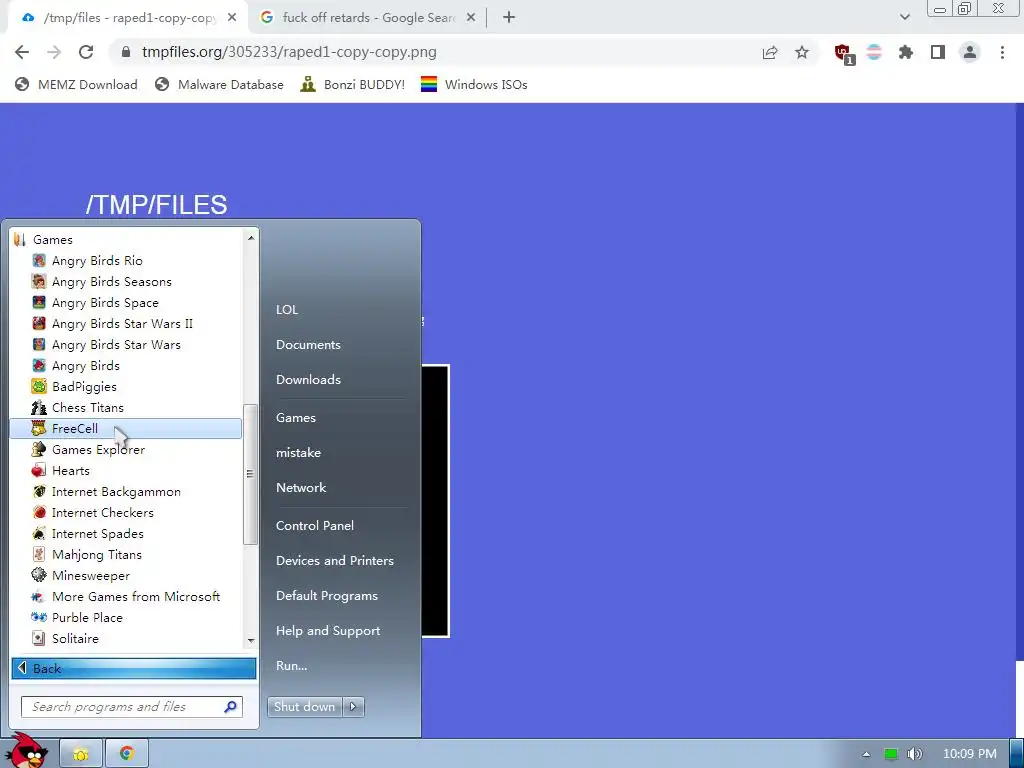Open the Run... dialog
This screenshot has height=768, width=1024.
[291, 665]
